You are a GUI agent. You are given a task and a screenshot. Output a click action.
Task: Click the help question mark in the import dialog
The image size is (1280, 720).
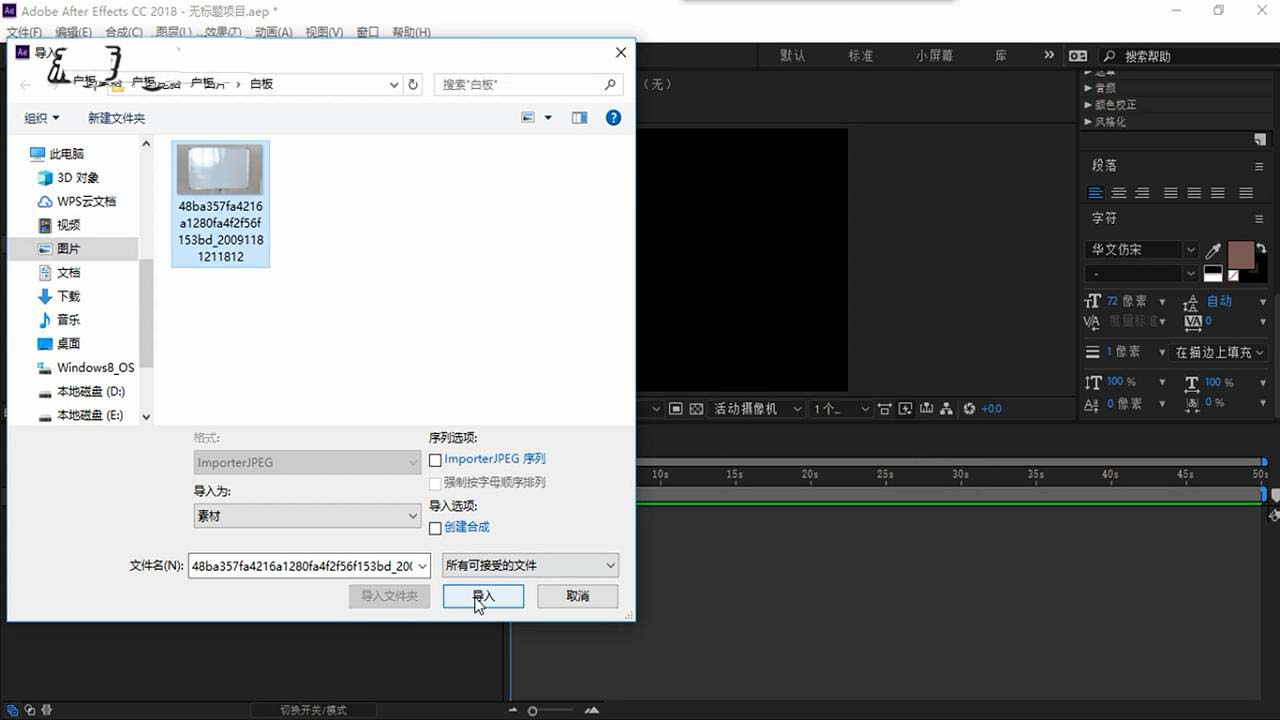pos(613,118)
